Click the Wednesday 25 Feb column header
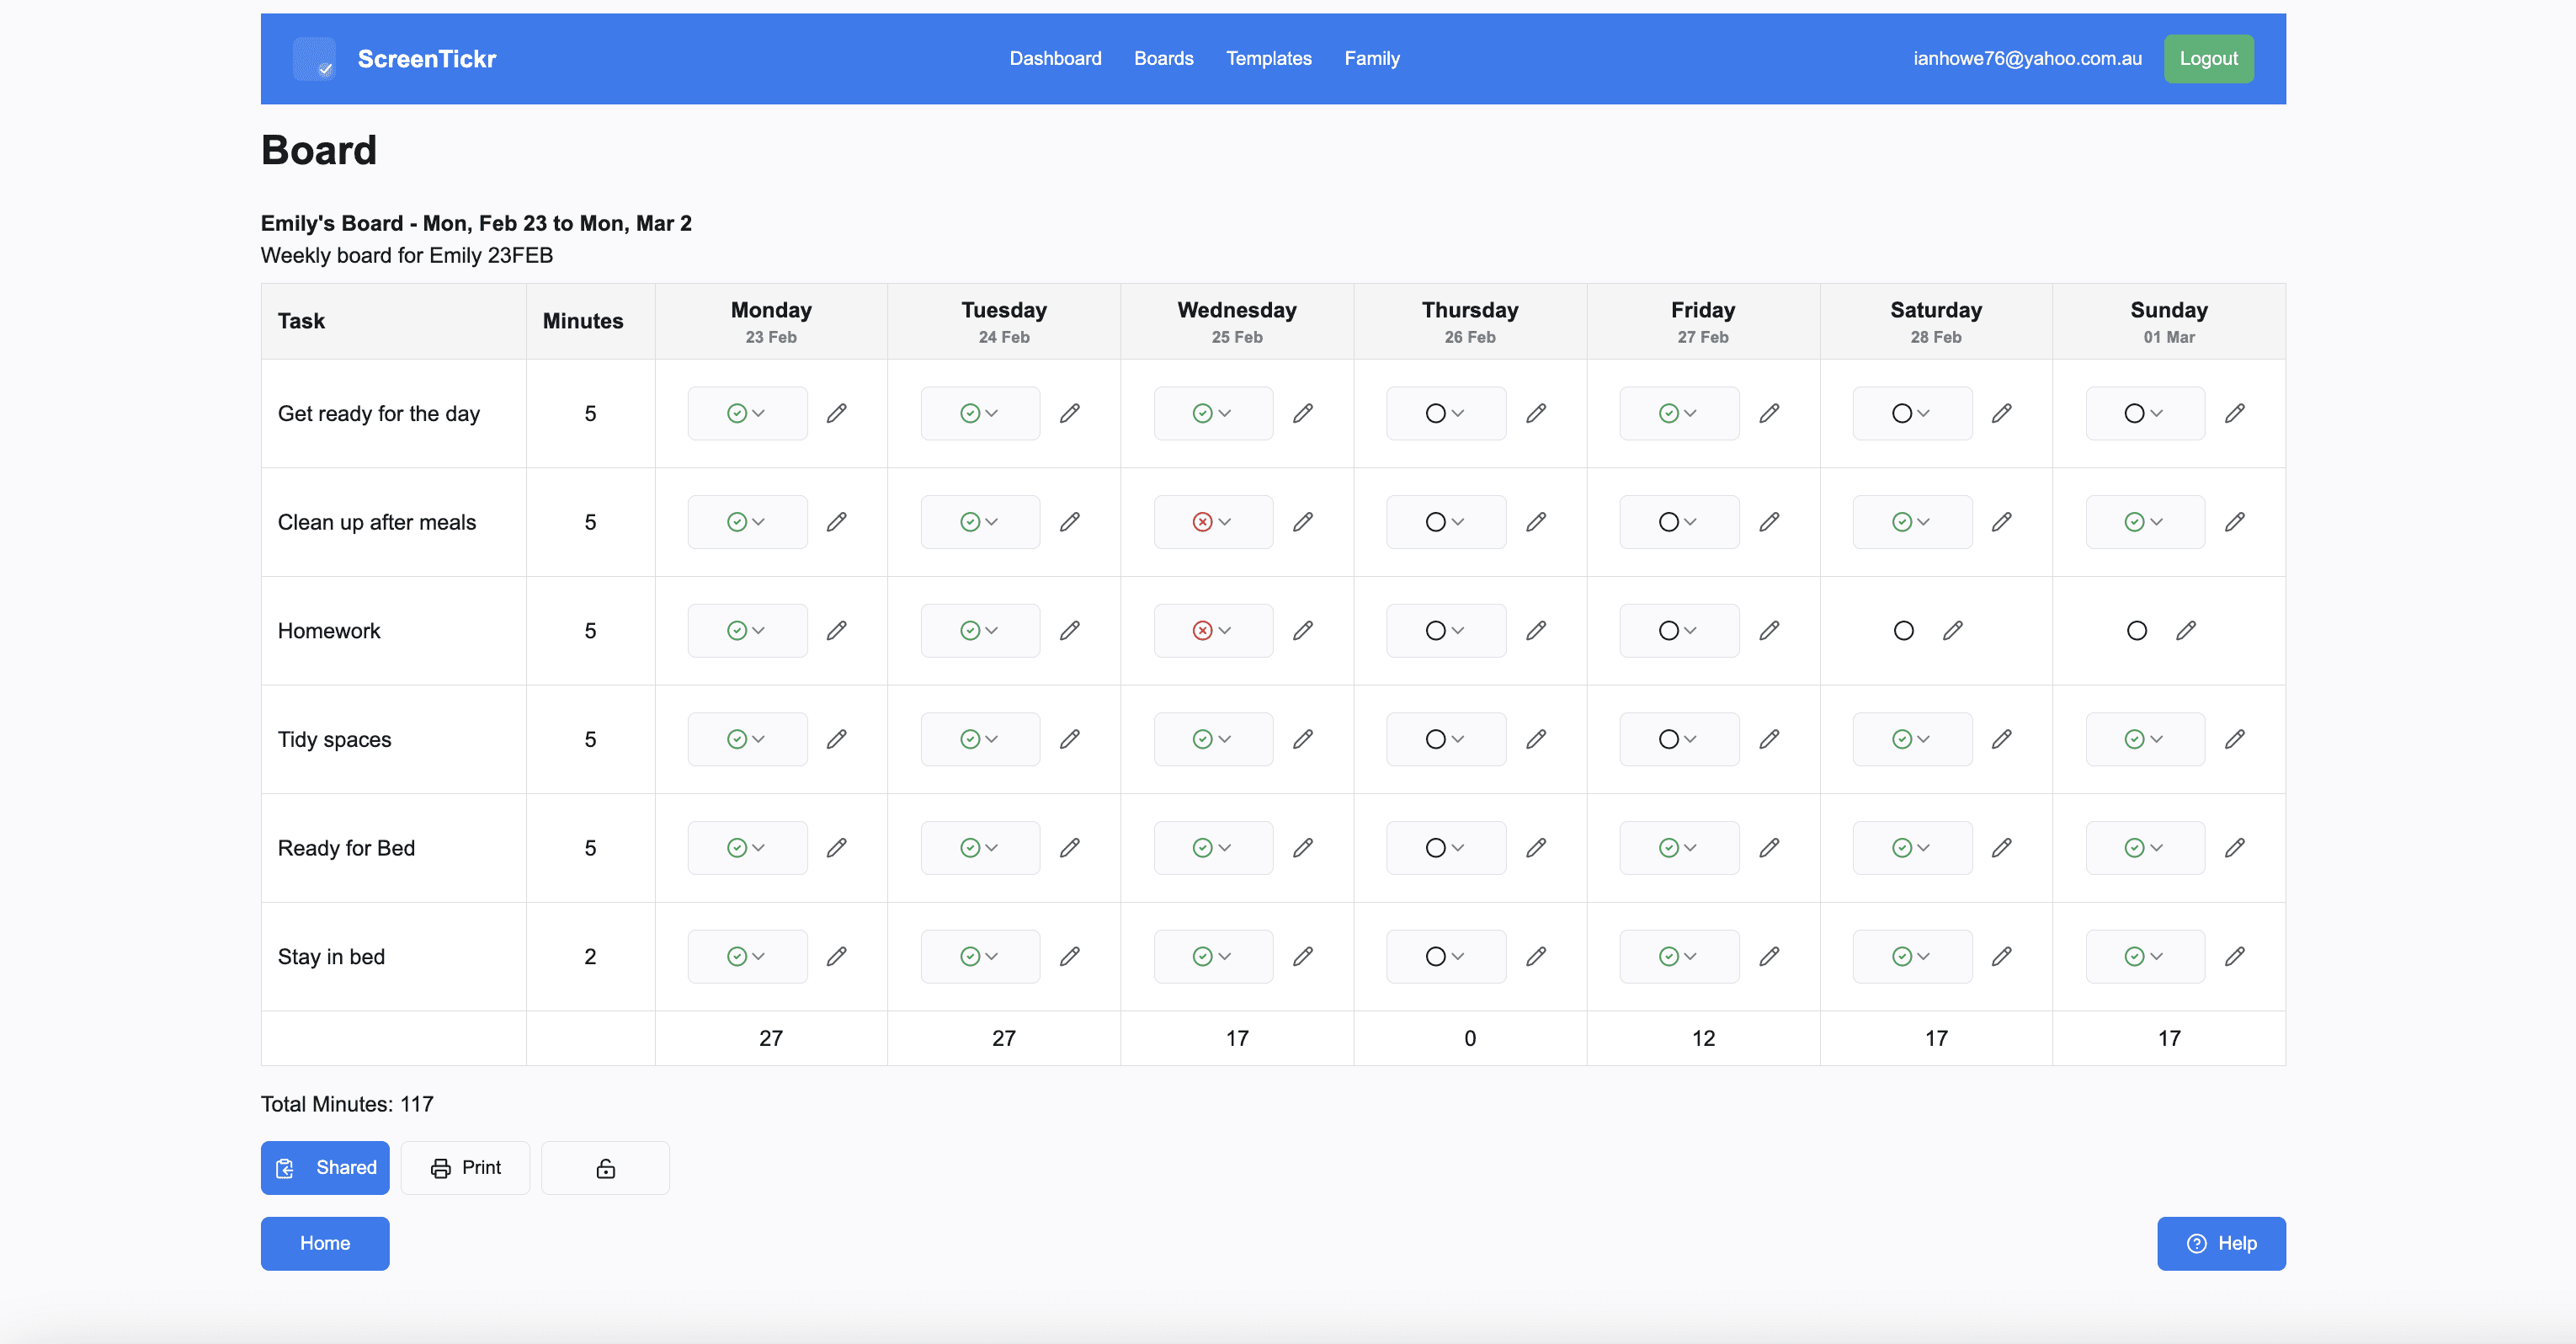The width and height of the screenshot is (2576, 1344). pyautogui.click(x=1237, y=321)
